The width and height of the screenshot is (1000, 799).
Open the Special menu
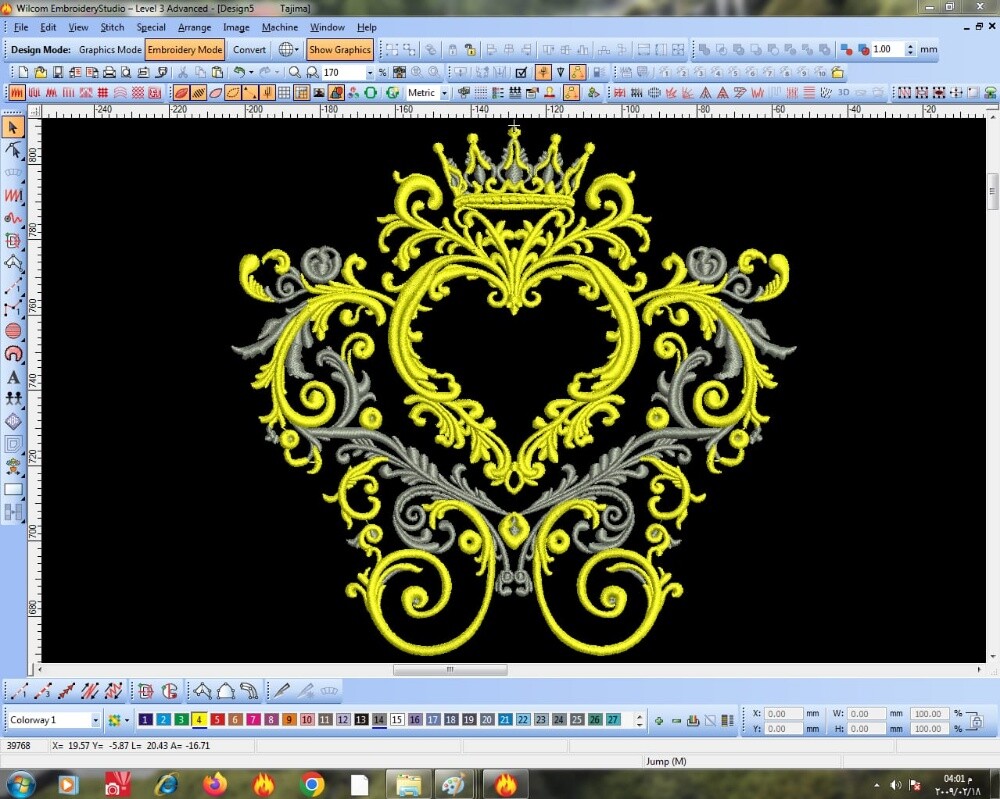click(x=151, y=27)
